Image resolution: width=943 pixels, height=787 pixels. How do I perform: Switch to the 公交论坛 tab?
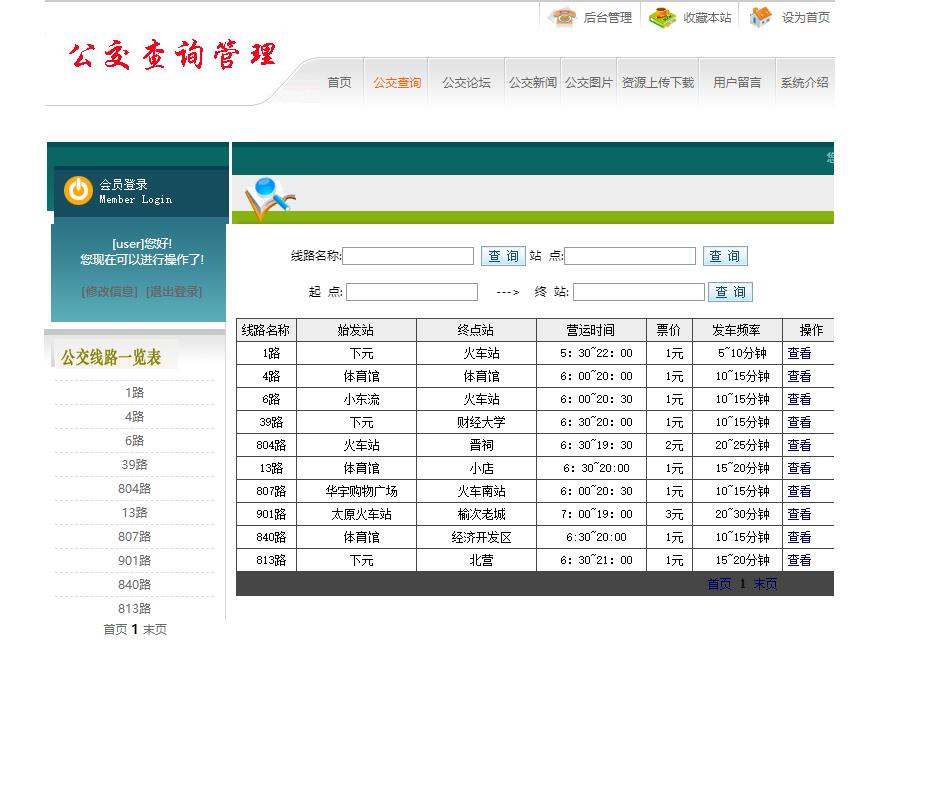[x=465, y=83]
